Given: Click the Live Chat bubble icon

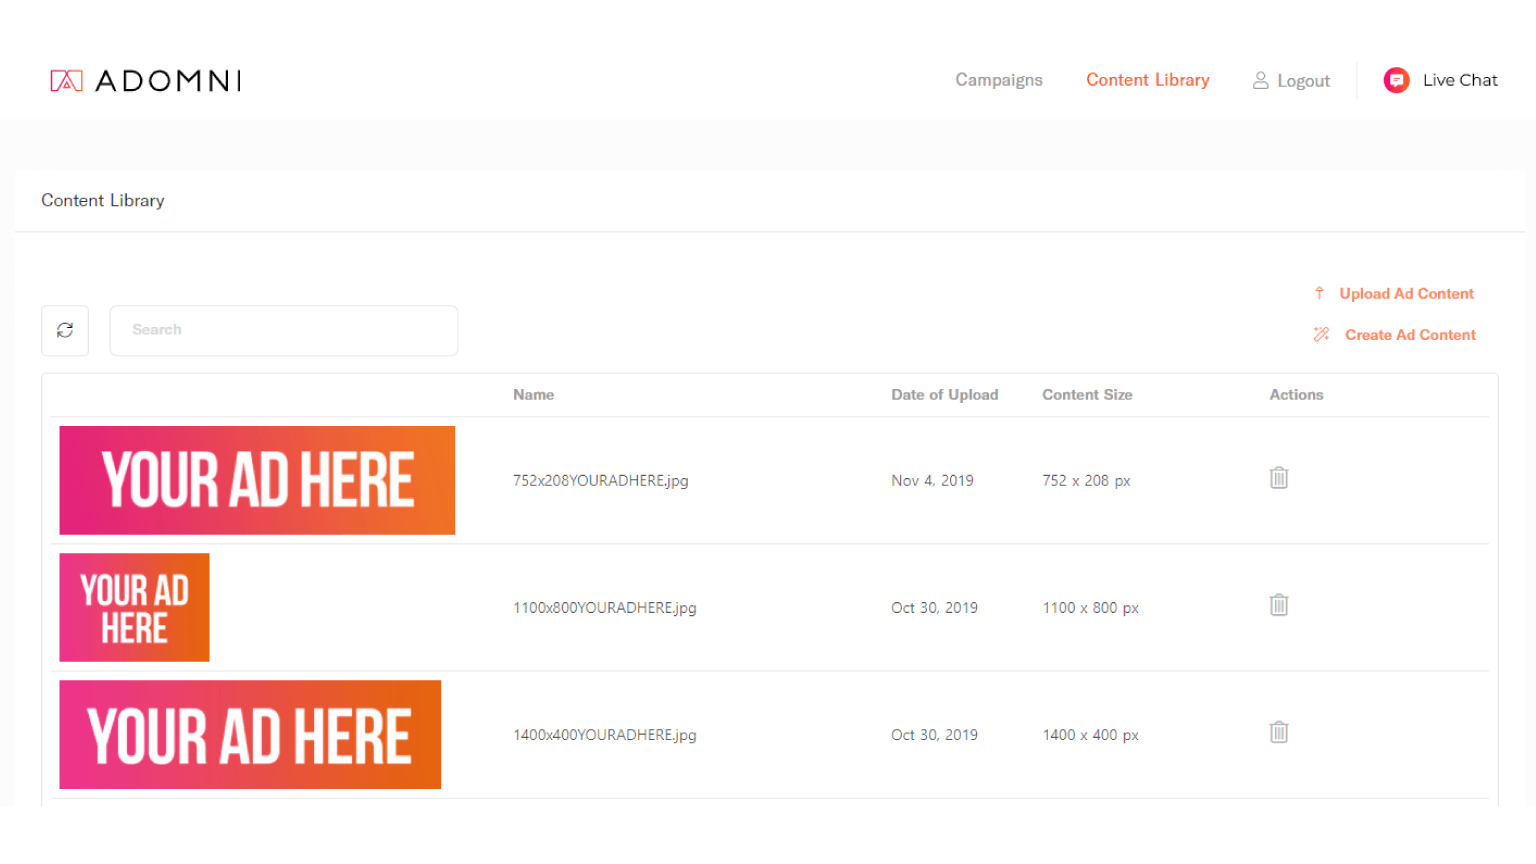Looking at the screenshot, I should [x=1396, y=80].
